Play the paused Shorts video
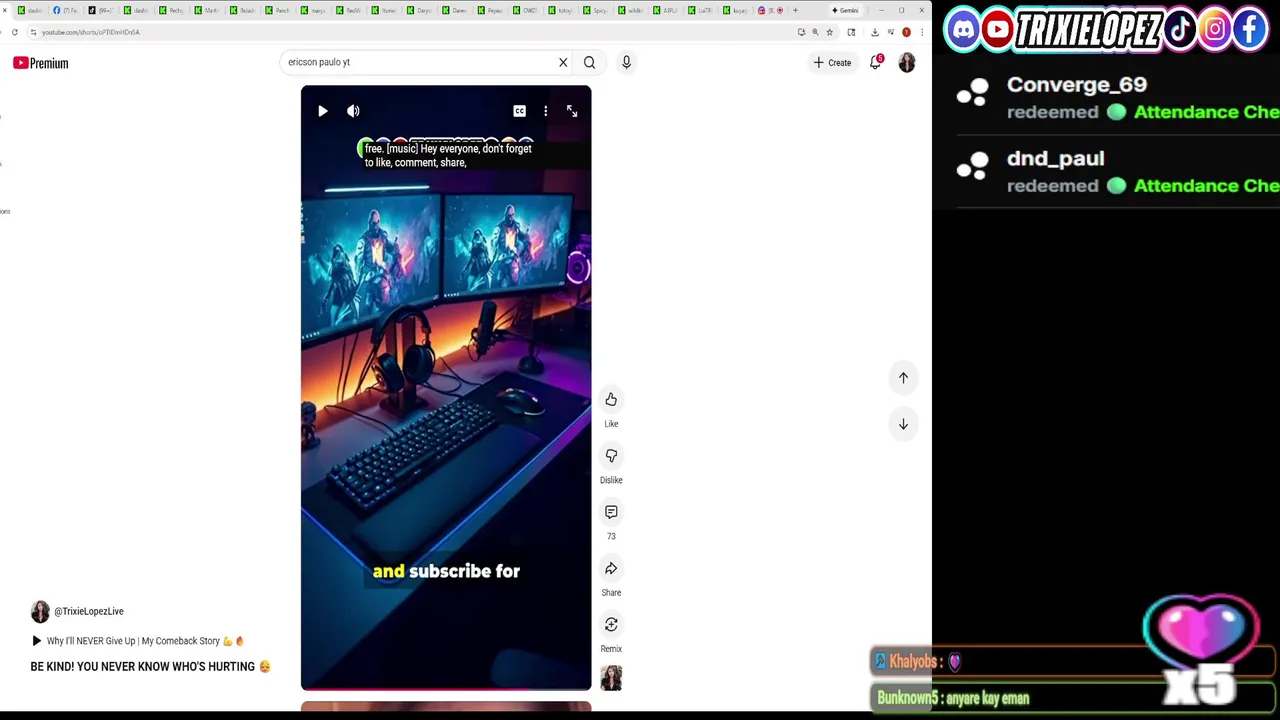Viewport: 1280px width, 720px height. [x=322, y=111]
